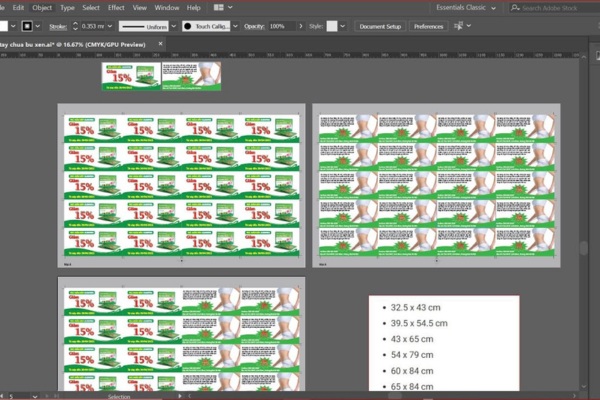Image resolution: width=600 pixels, height=400 pixels.
Task: Click the Document Setup button
Action: [x=380, y=26]
